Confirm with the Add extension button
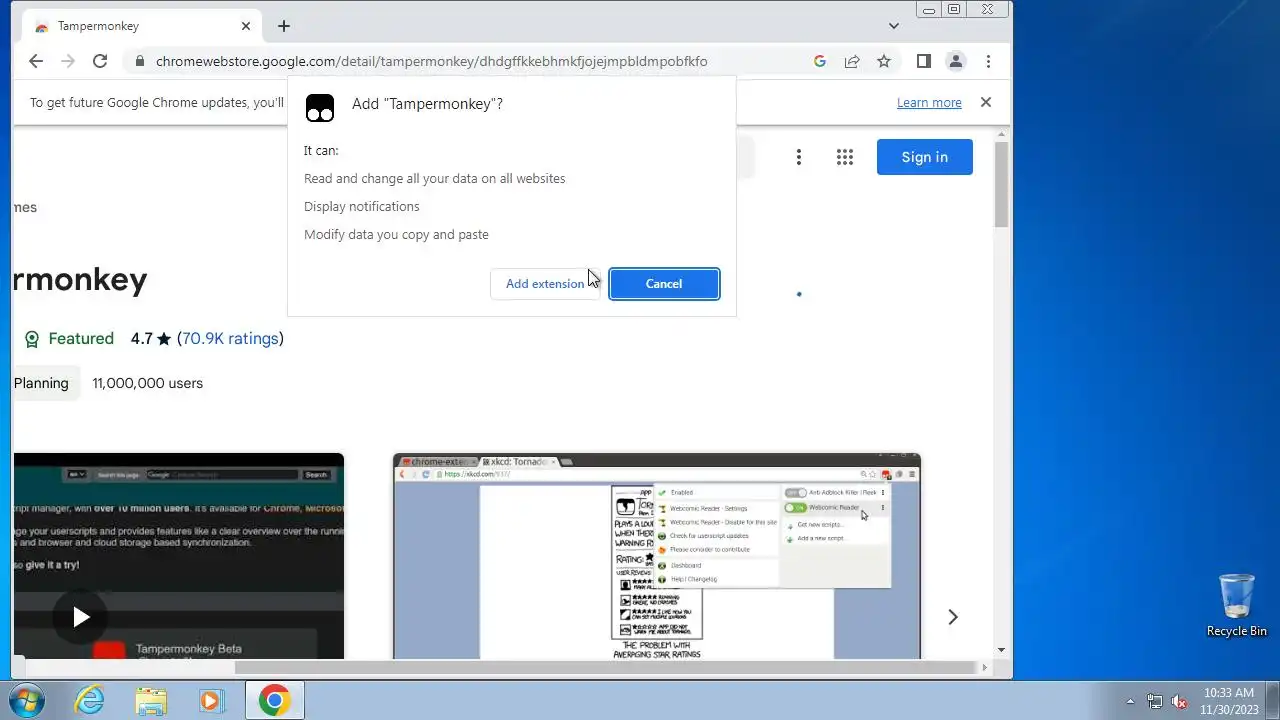Viewport: 1280px width, 720px height. 545,284
